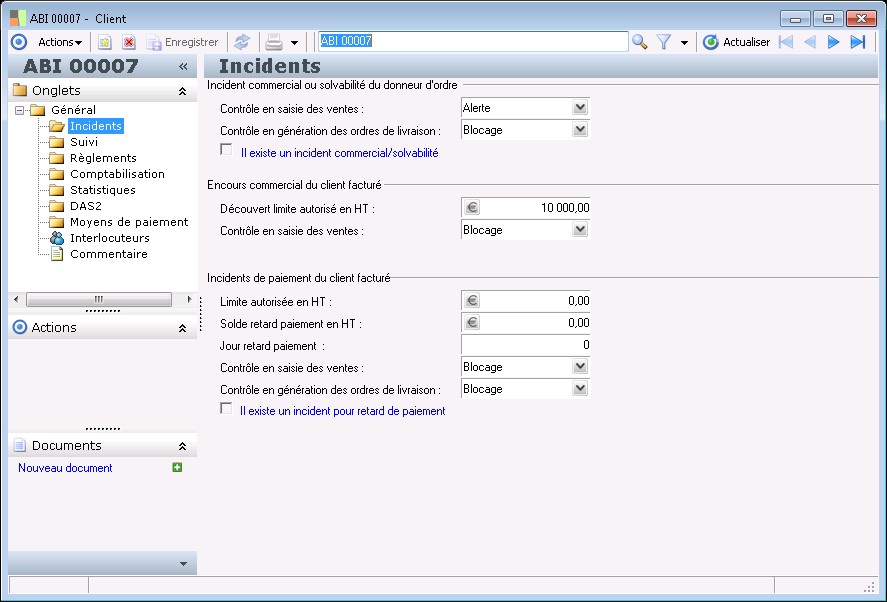
Task: Click Découvert limite autorisé 10 000,00 field
Action: coord(525,208)
